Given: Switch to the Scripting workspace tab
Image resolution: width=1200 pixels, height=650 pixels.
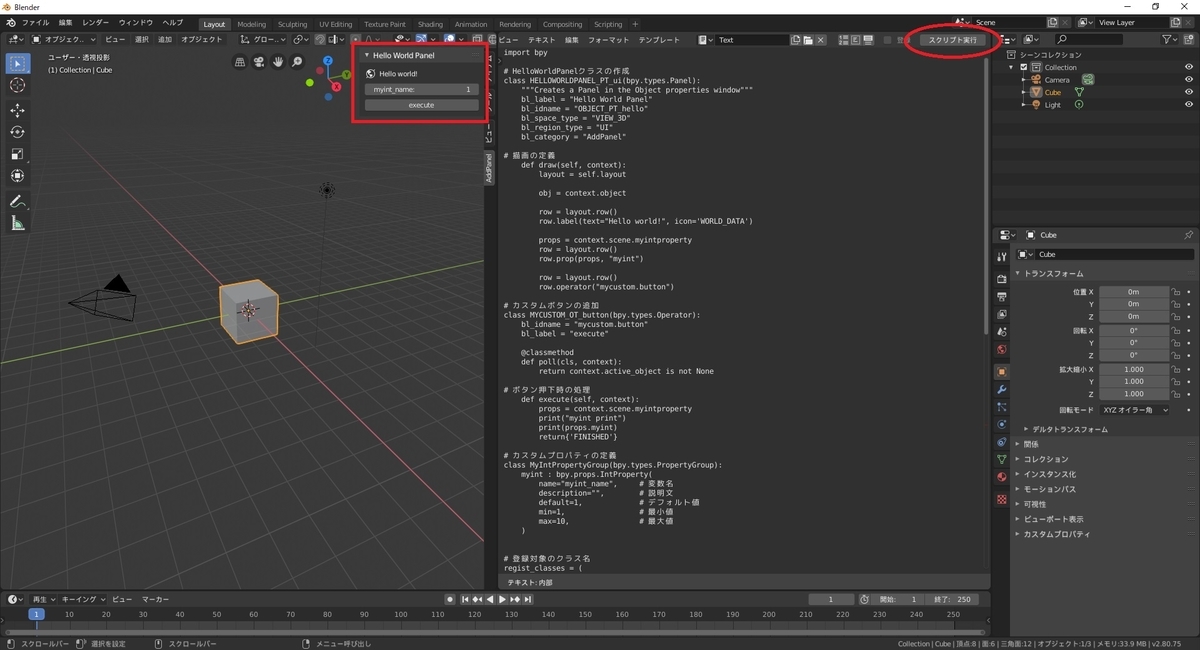Looking at the screenshot, I should (x=608, y=24).
